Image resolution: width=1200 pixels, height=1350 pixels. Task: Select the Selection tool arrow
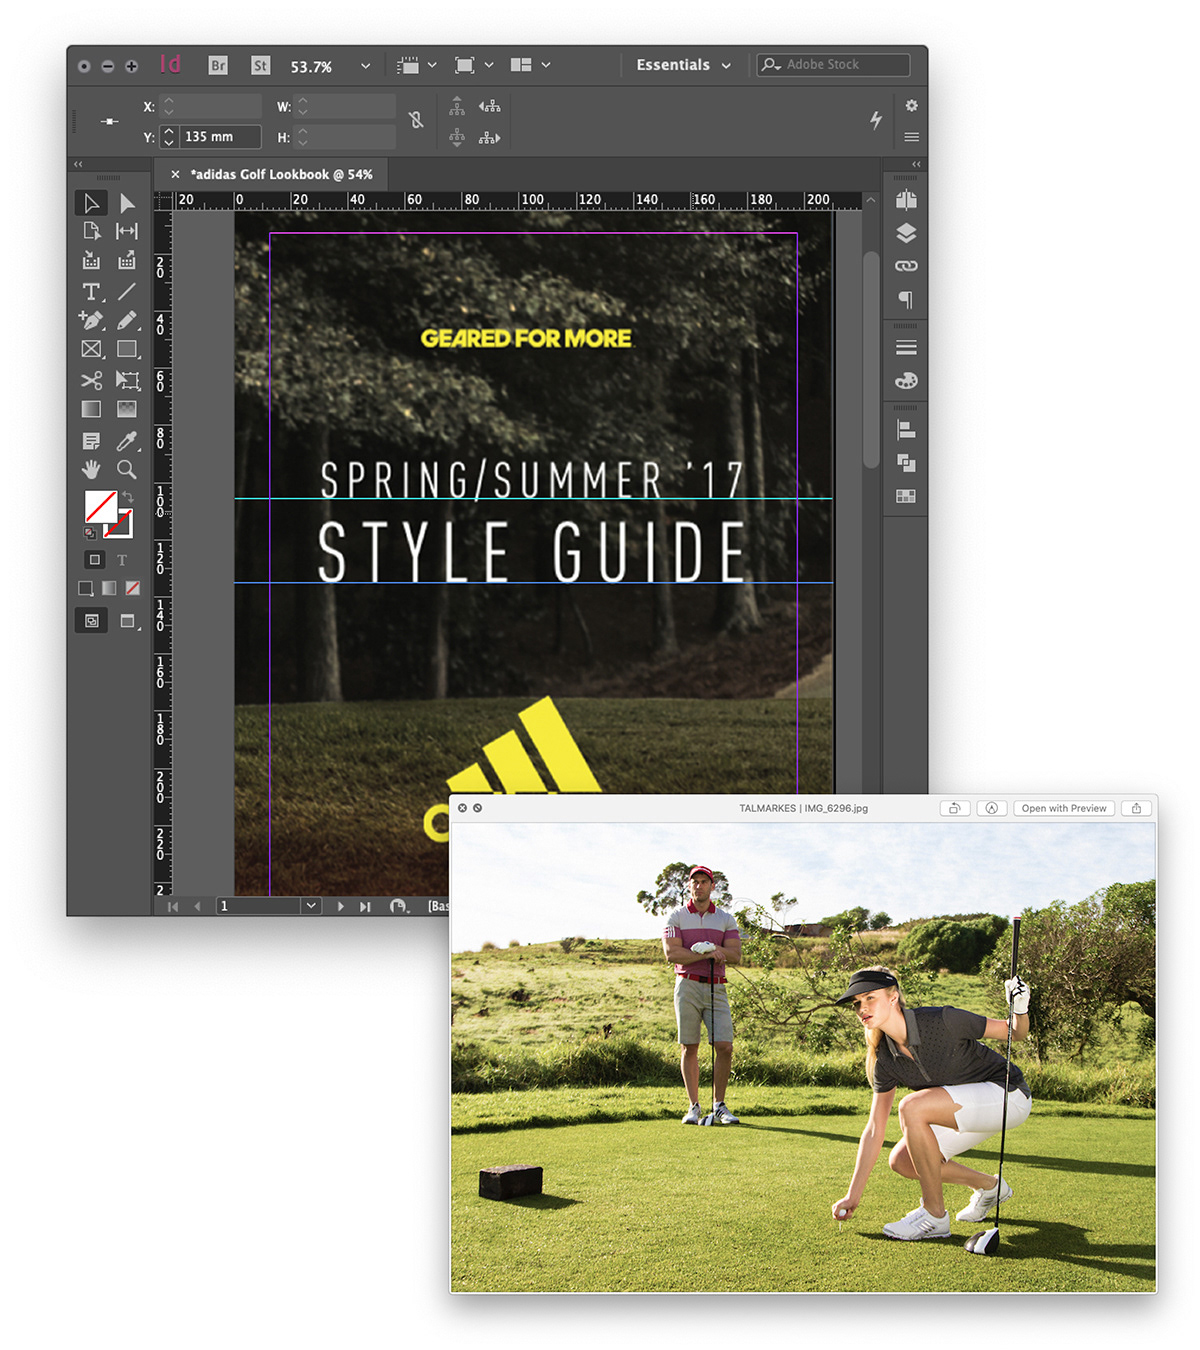point(91,203)
